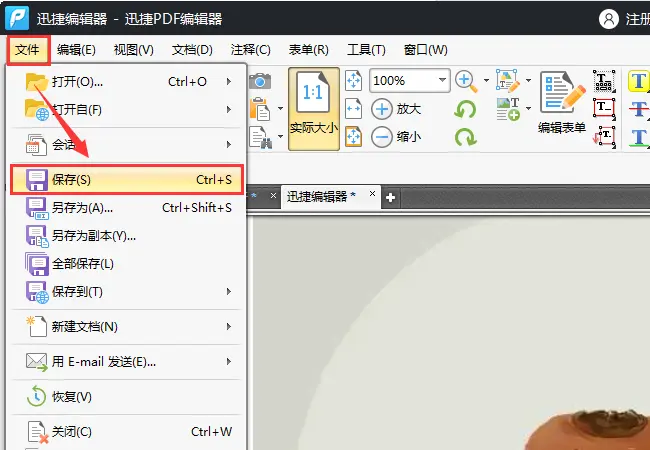
Task: Expand the 保存到(T) submenu arrow
Action: (229, 292)
